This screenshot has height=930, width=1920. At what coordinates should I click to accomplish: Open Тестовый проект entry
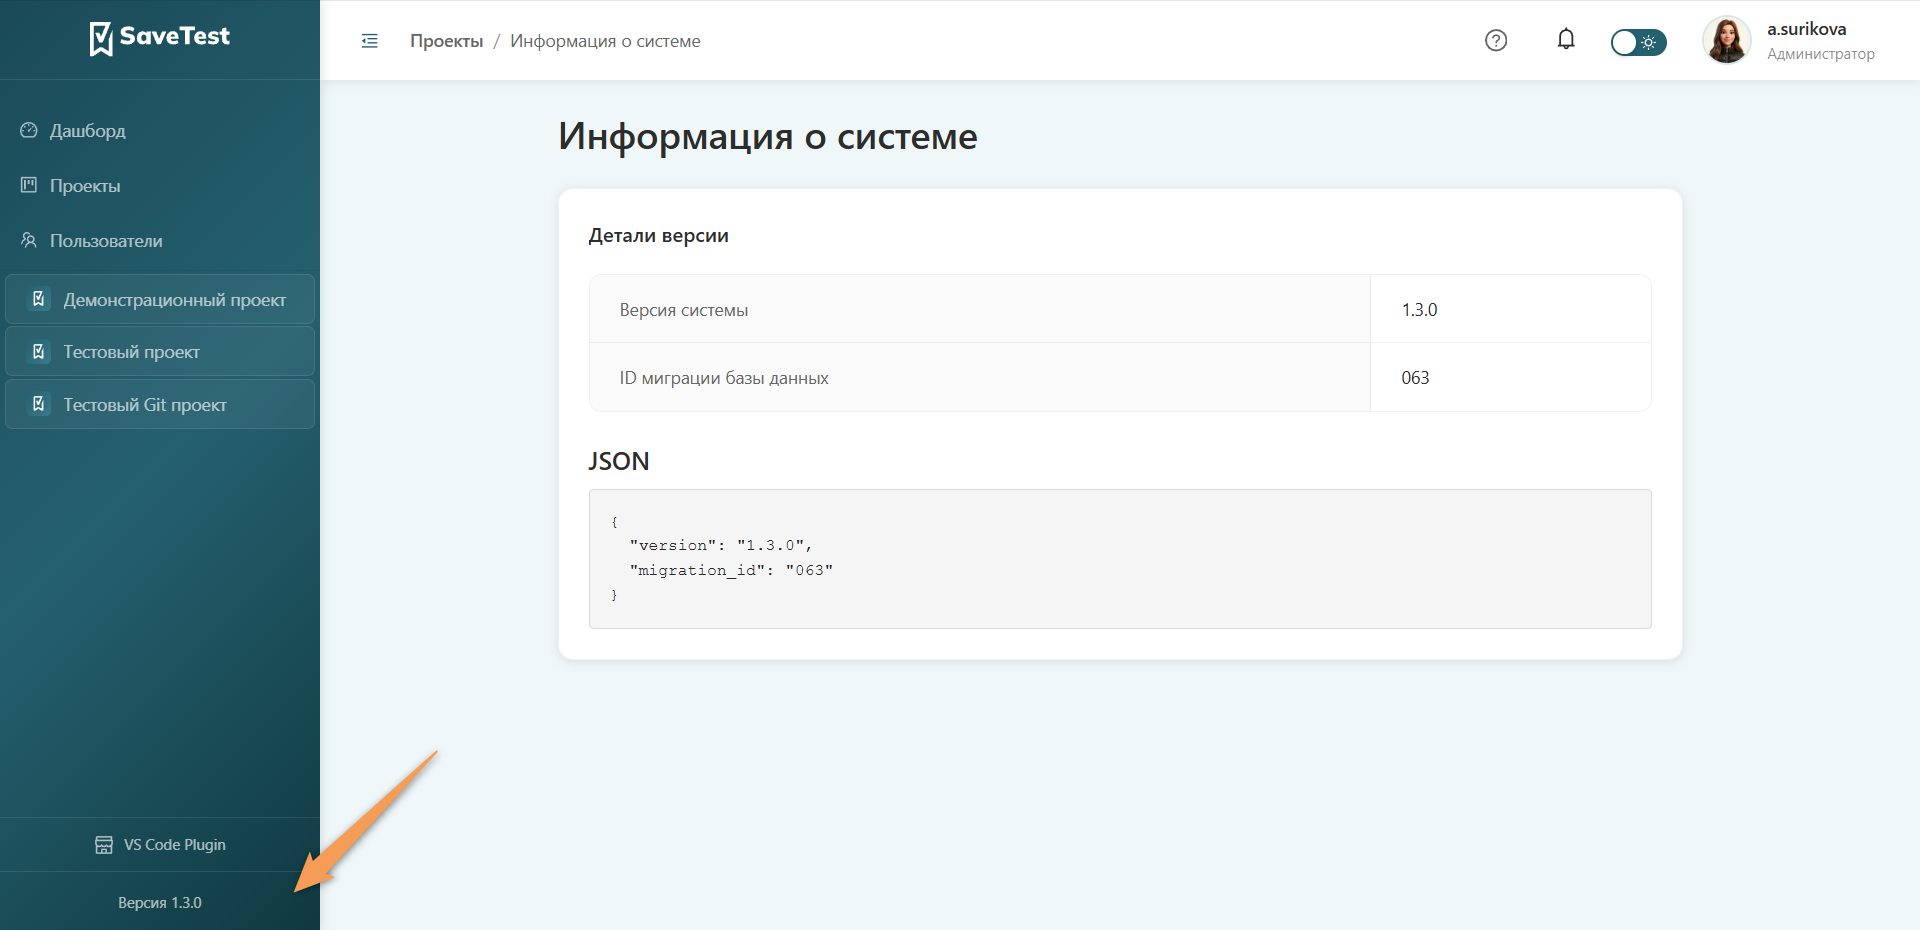tap(160, 351)
